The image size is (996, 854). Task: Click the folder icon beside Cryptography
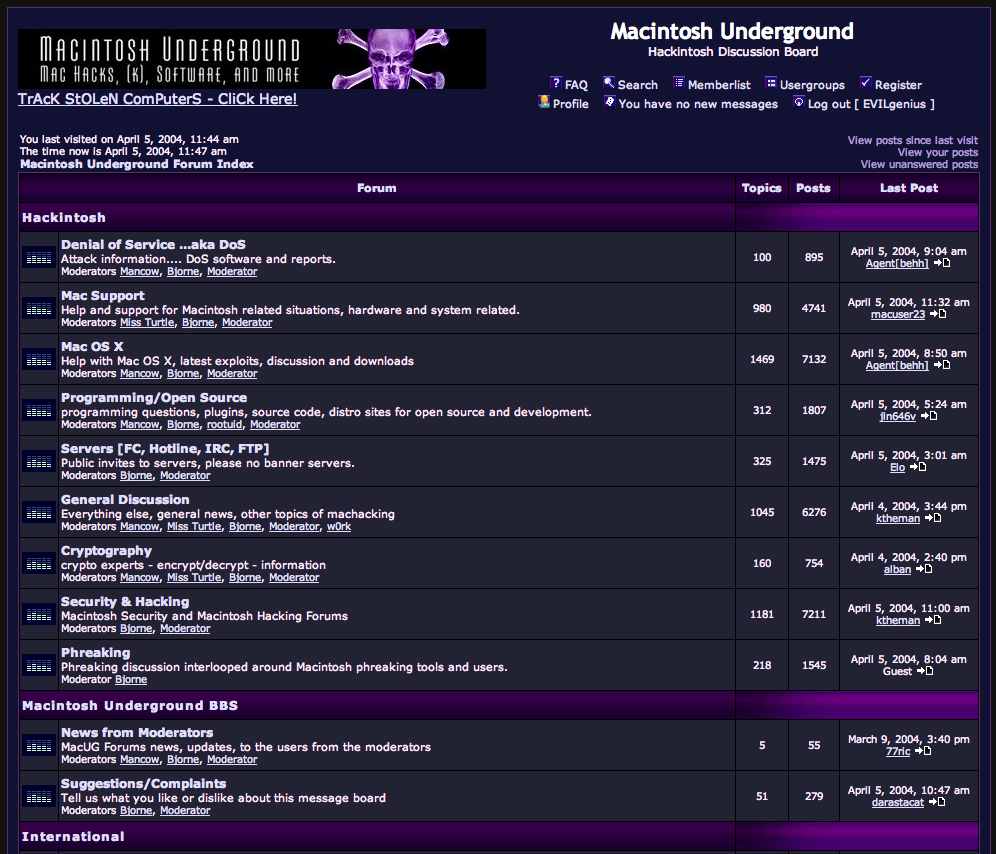coord(39,564)
